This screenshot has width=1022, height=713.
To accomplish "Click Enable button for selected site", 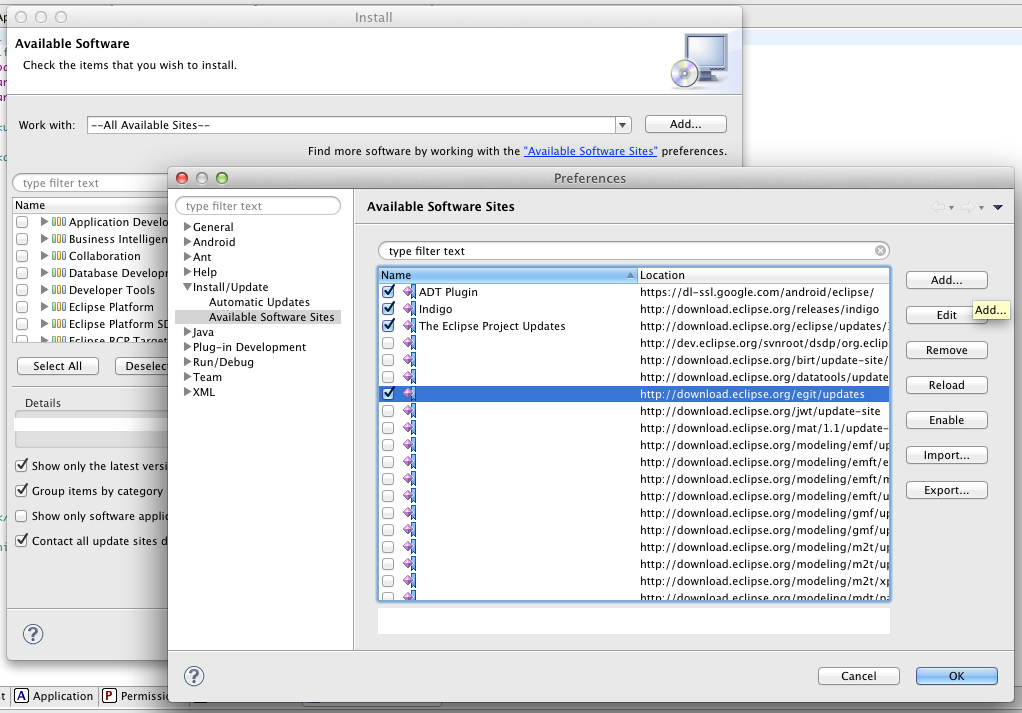I will tap(946, 420).
